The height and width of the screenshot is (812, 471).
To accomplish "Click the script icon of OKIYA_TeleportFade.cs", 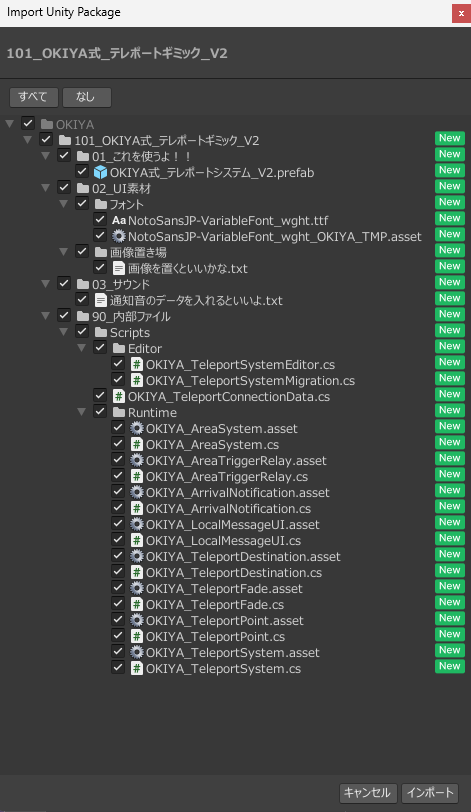I will tap(136, 605).
